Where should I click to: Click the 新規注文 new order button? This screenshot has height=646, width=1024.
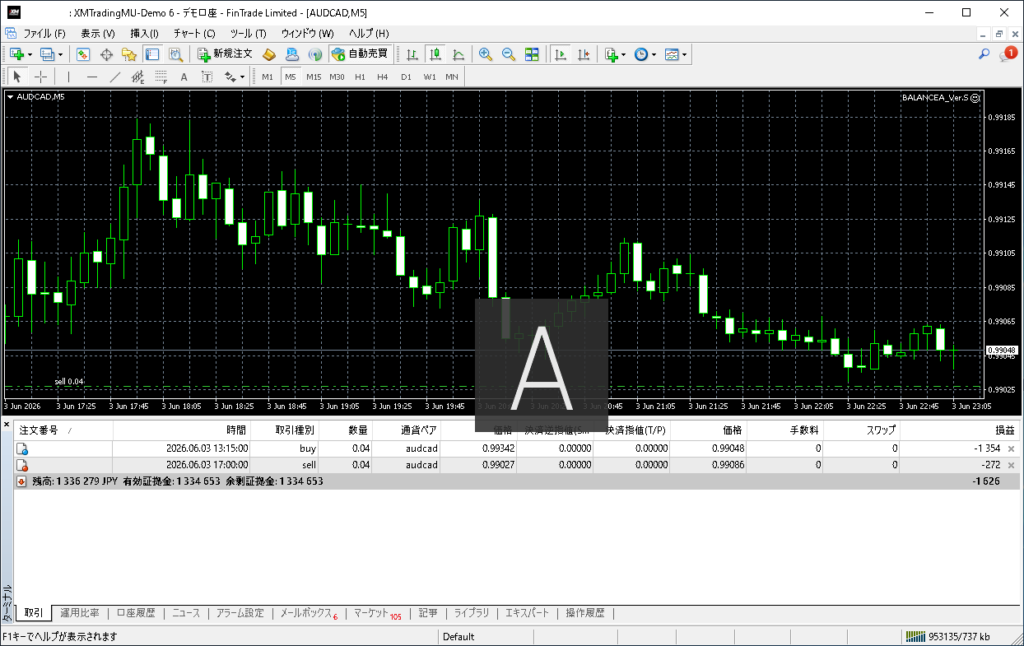coord(225,54)
